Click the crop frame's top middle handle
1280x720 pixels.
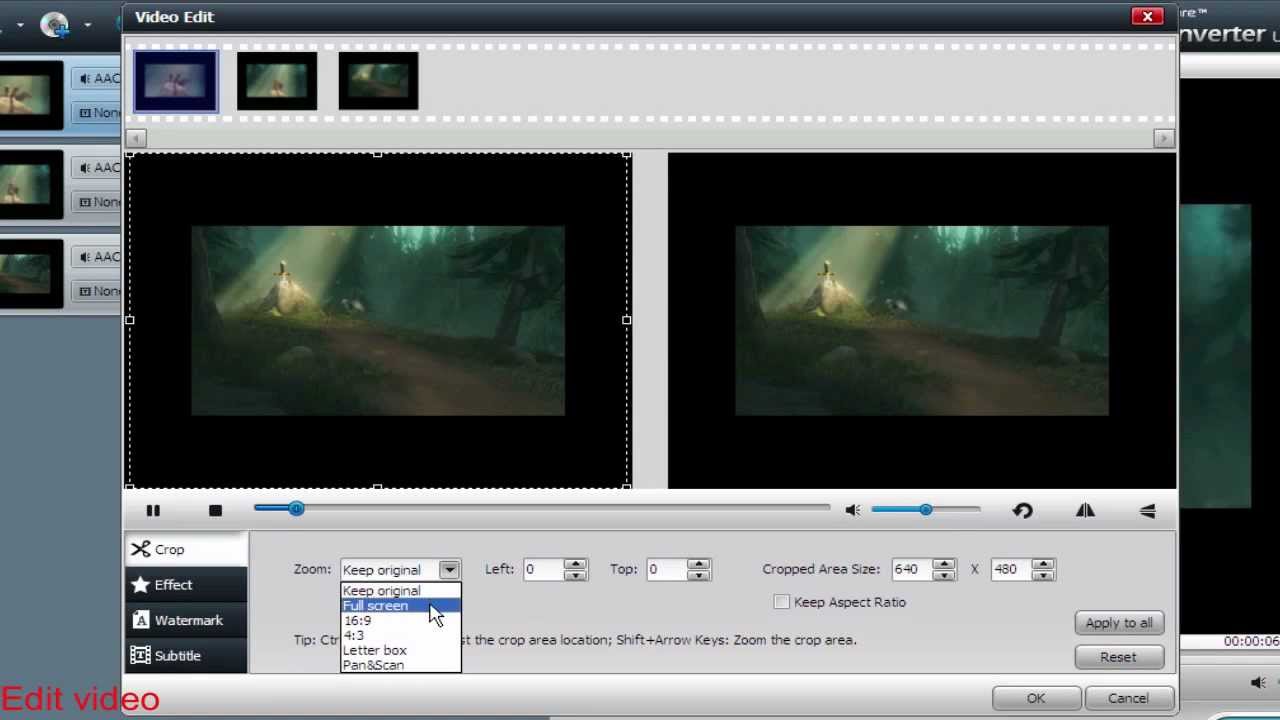(x=377, y=154)
